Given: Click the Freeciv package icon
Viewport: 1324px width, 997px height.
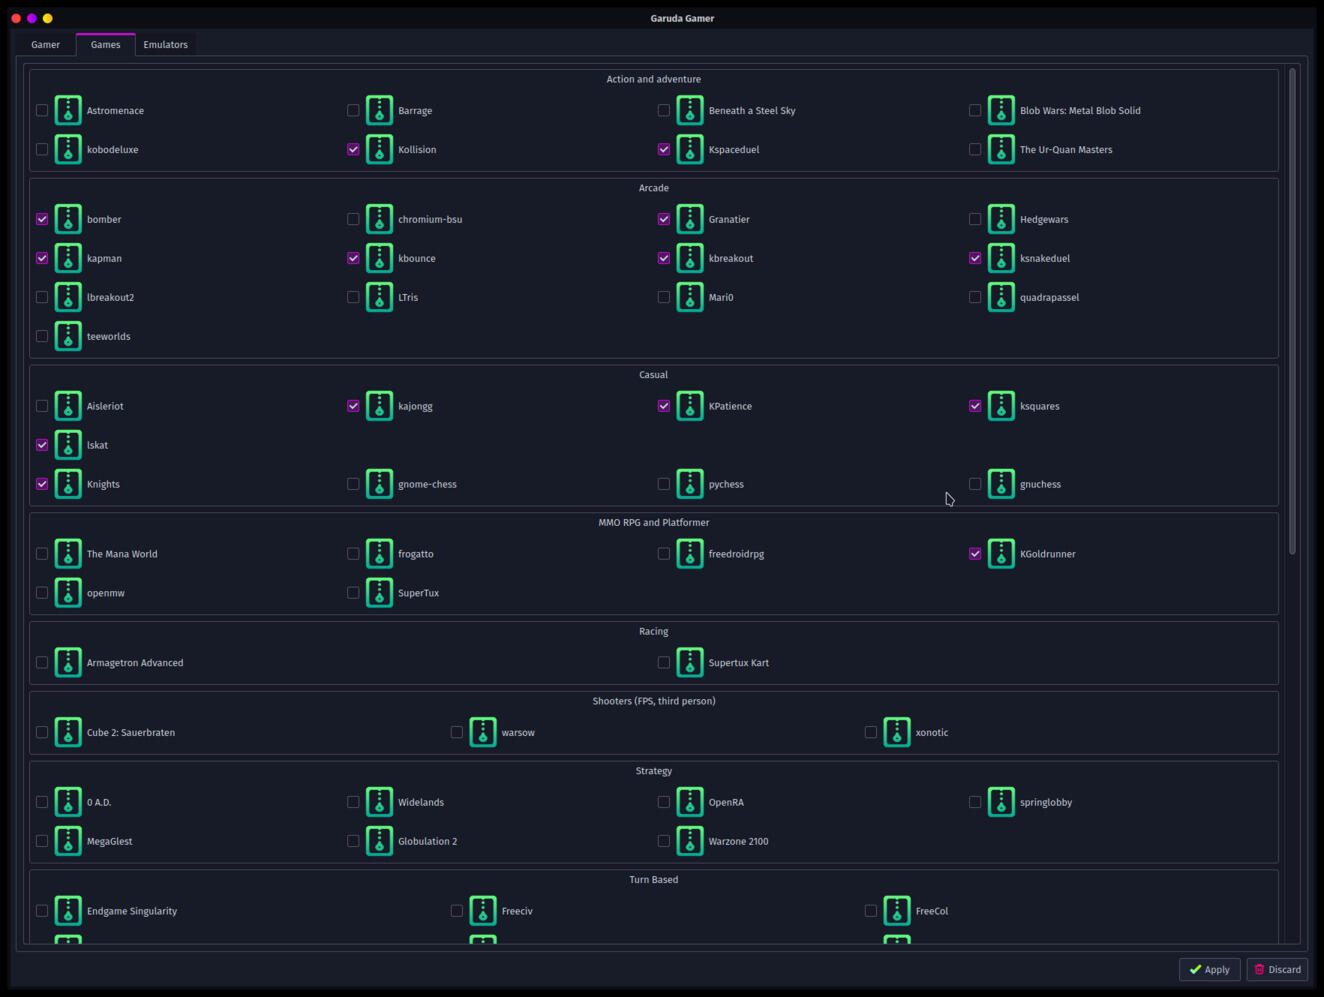Looking at the screenshot, I should 483,911.
